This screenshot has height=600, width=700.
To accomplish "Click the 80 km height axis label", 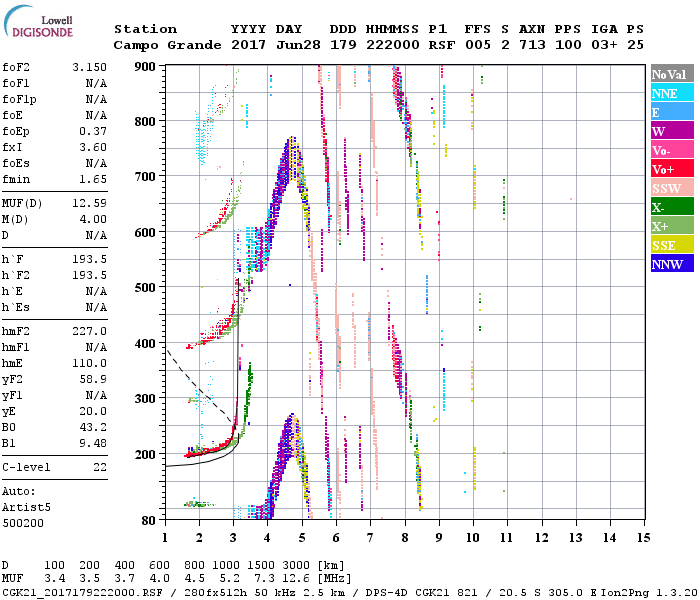I will click(x=149, y=521).
